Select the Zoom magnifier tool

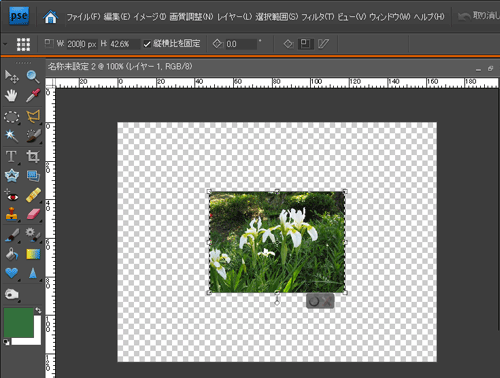point(33,77)
